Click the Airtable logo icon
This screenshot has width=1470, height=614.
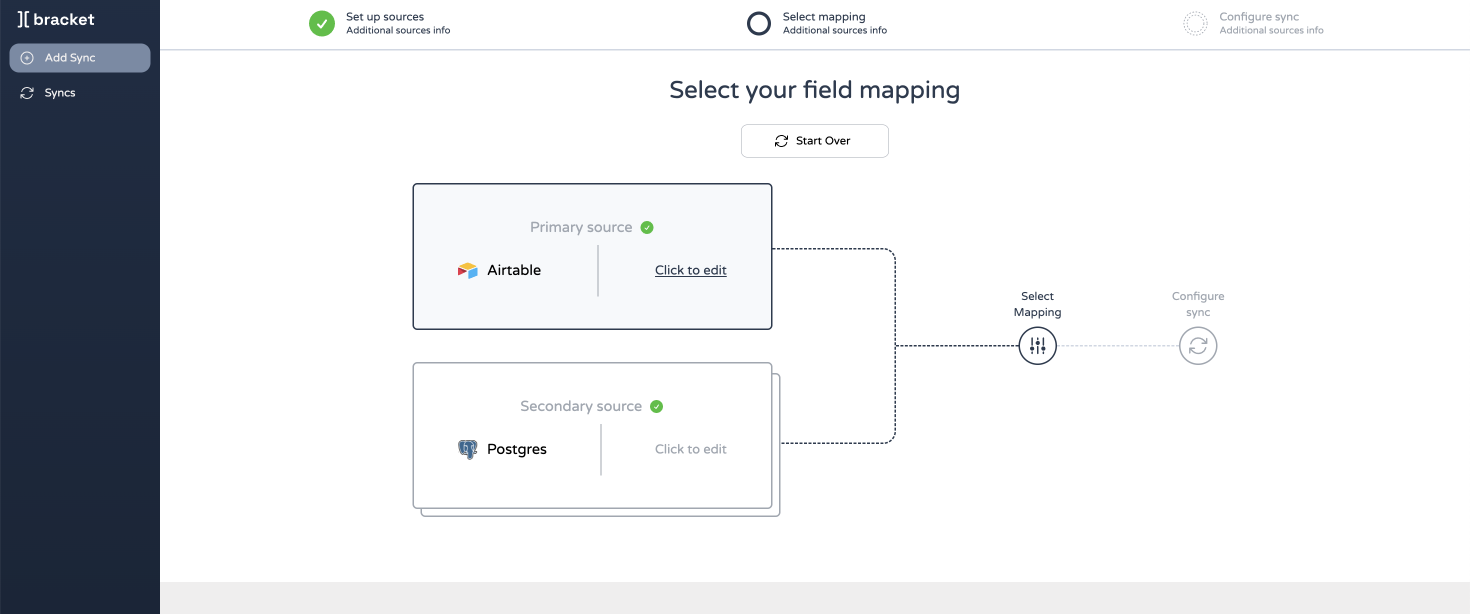468,270
